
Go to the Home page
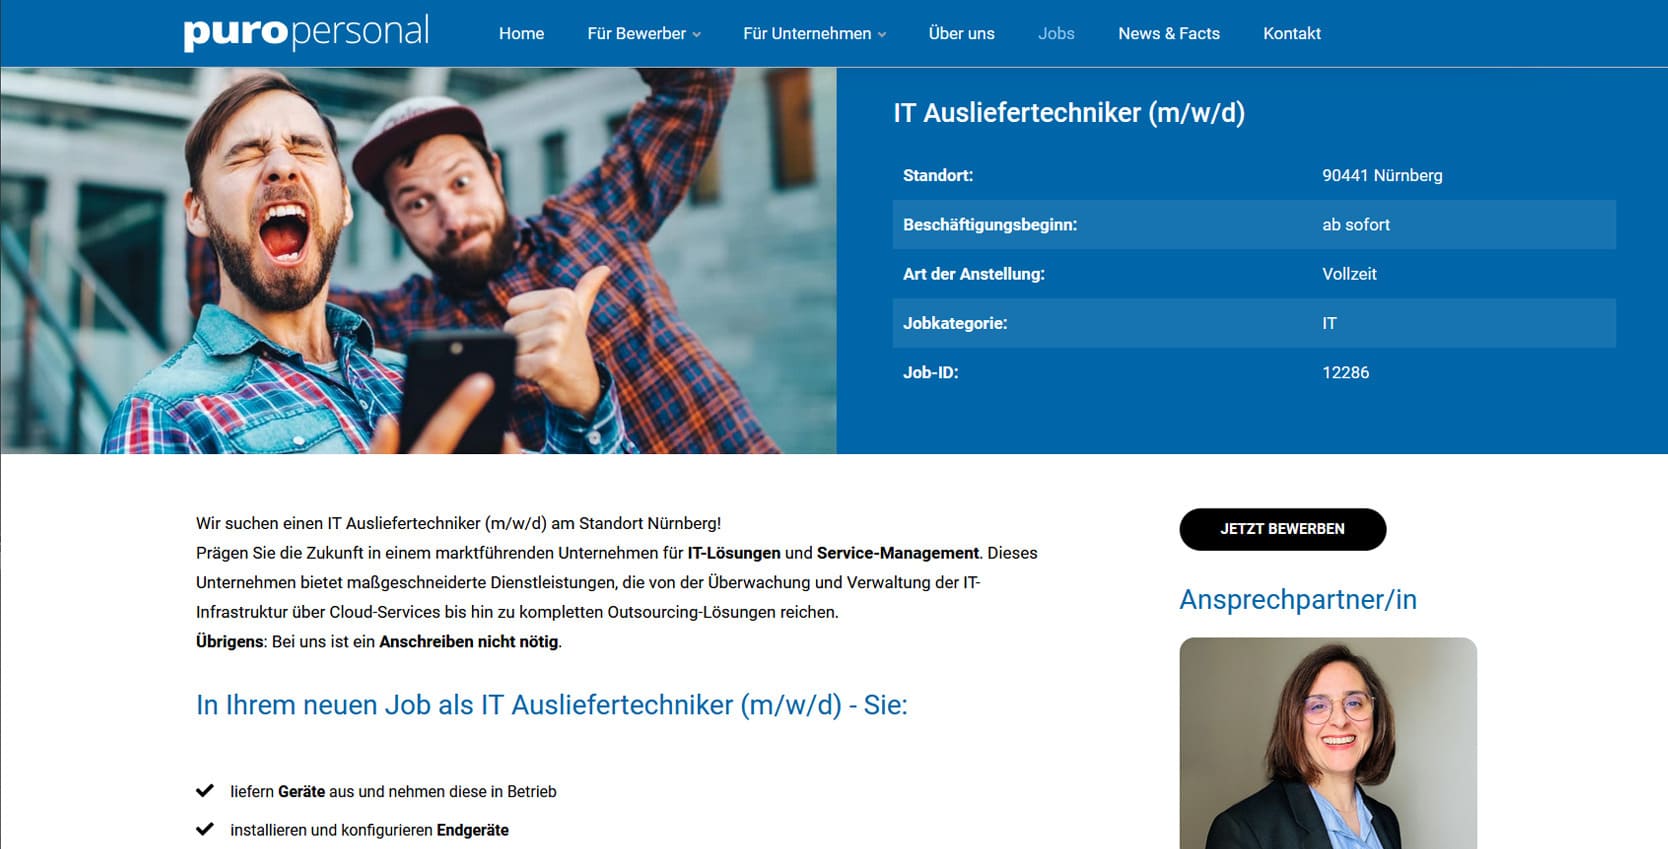click(521, 34)
